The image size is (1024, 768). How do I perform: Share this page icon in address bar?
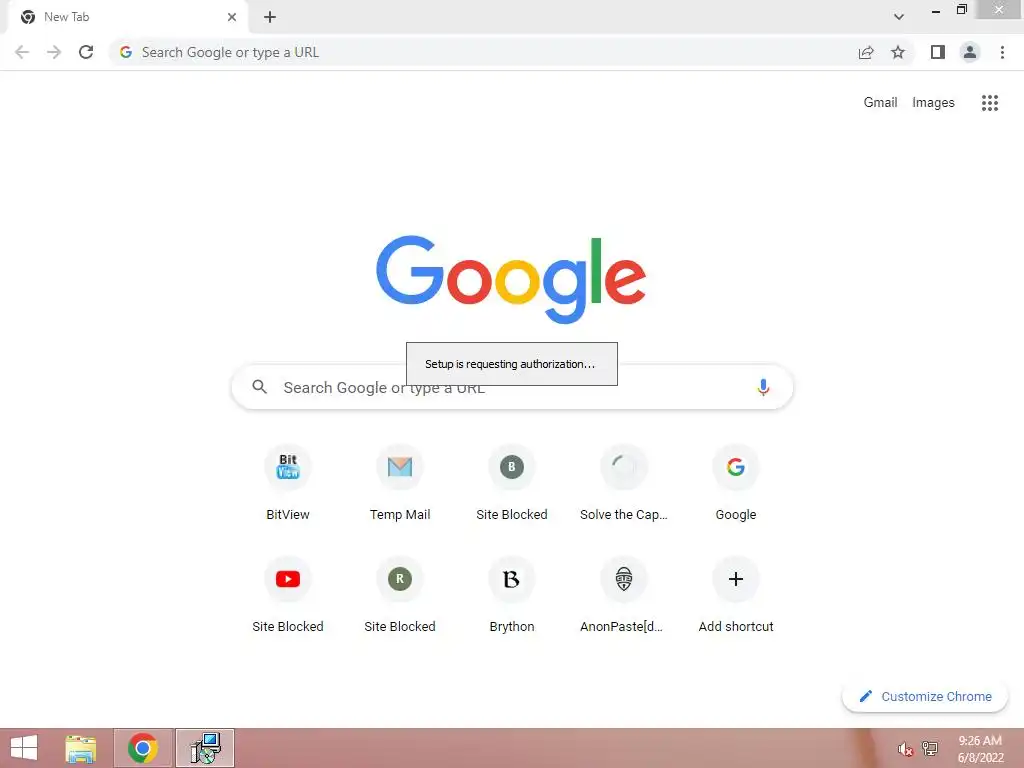(x=866, y=52)
